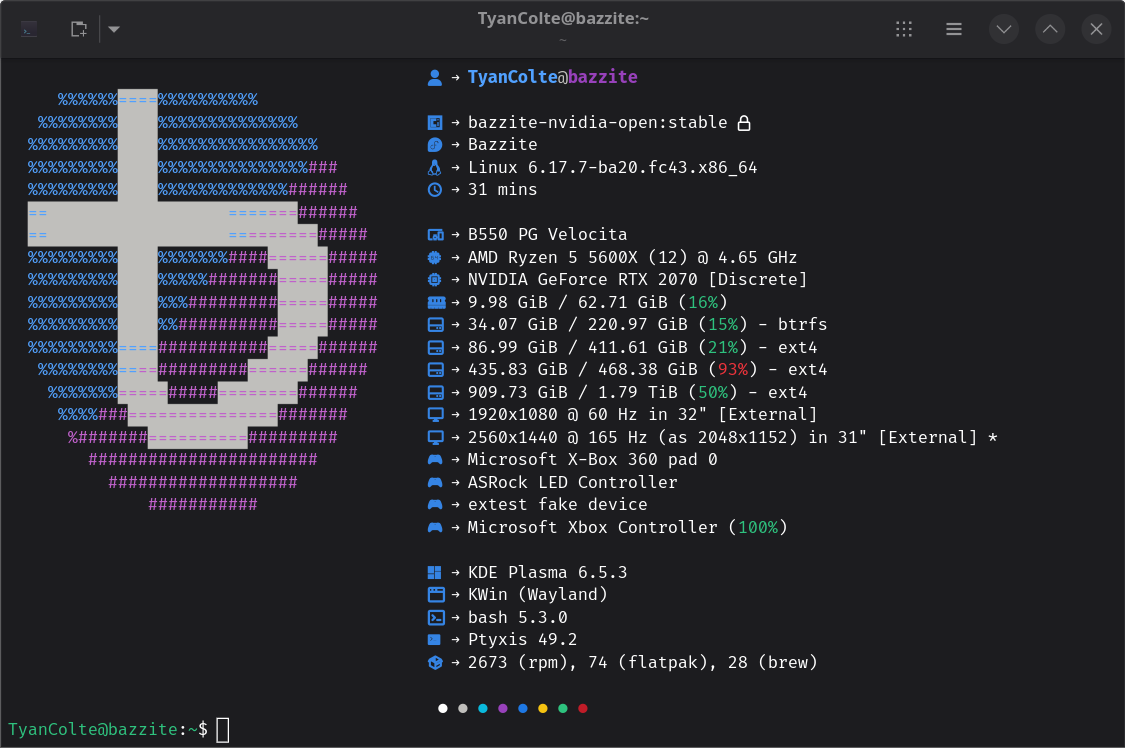Click the shell icon beside bash 5.3.0
1125x748 pixels.
click(436, 617)
